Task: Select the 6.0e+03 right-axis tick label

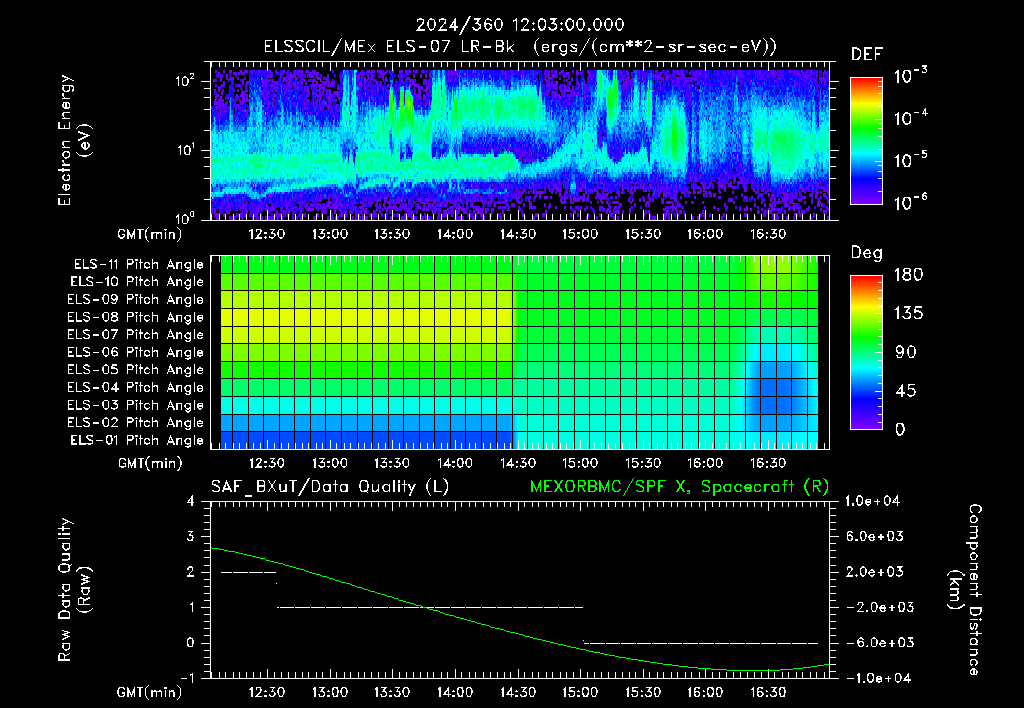Action: [x=875, y=536]
